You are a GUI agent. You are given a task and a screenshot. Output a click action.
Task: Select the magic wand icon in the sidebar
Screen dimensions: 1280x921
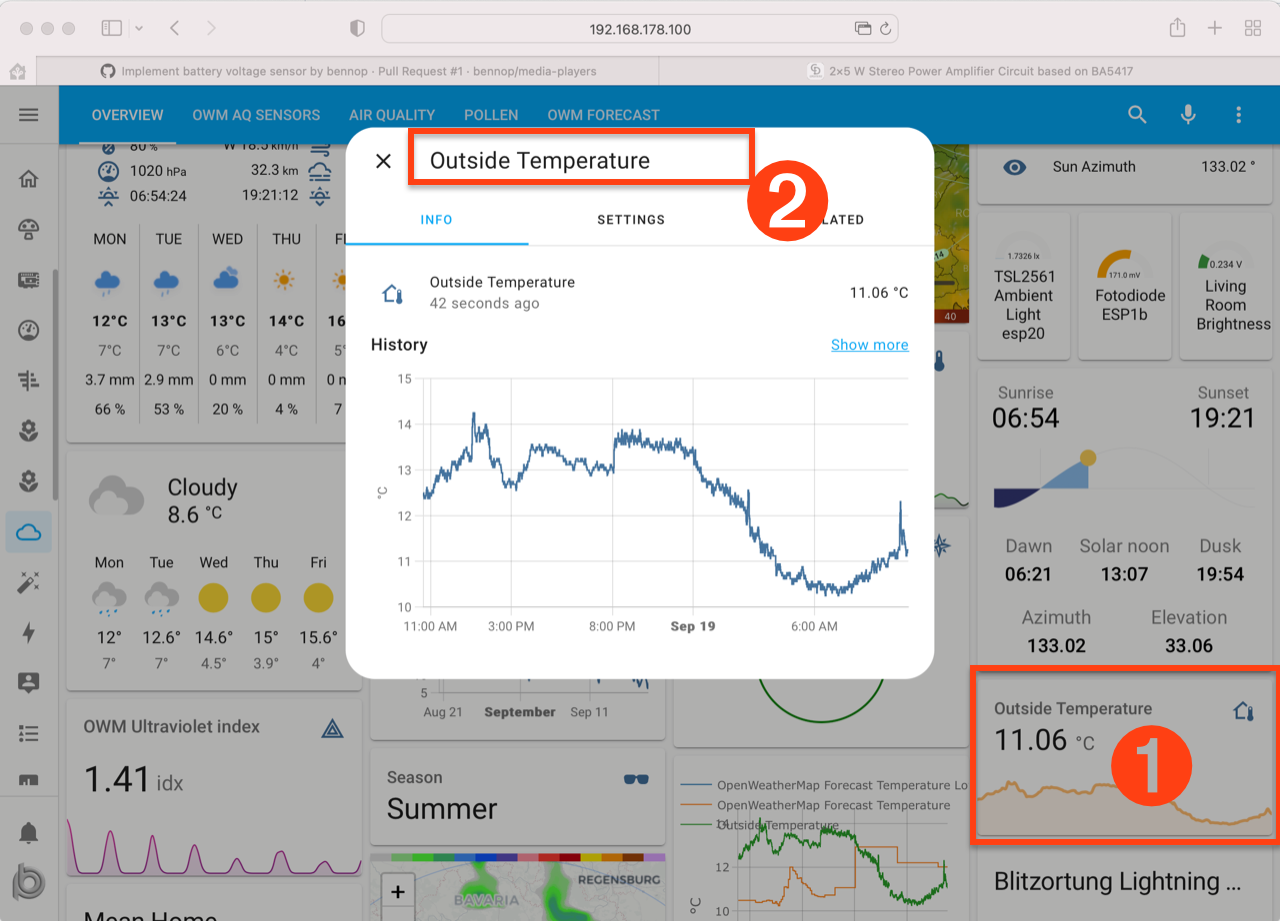[x=29, y=581]
